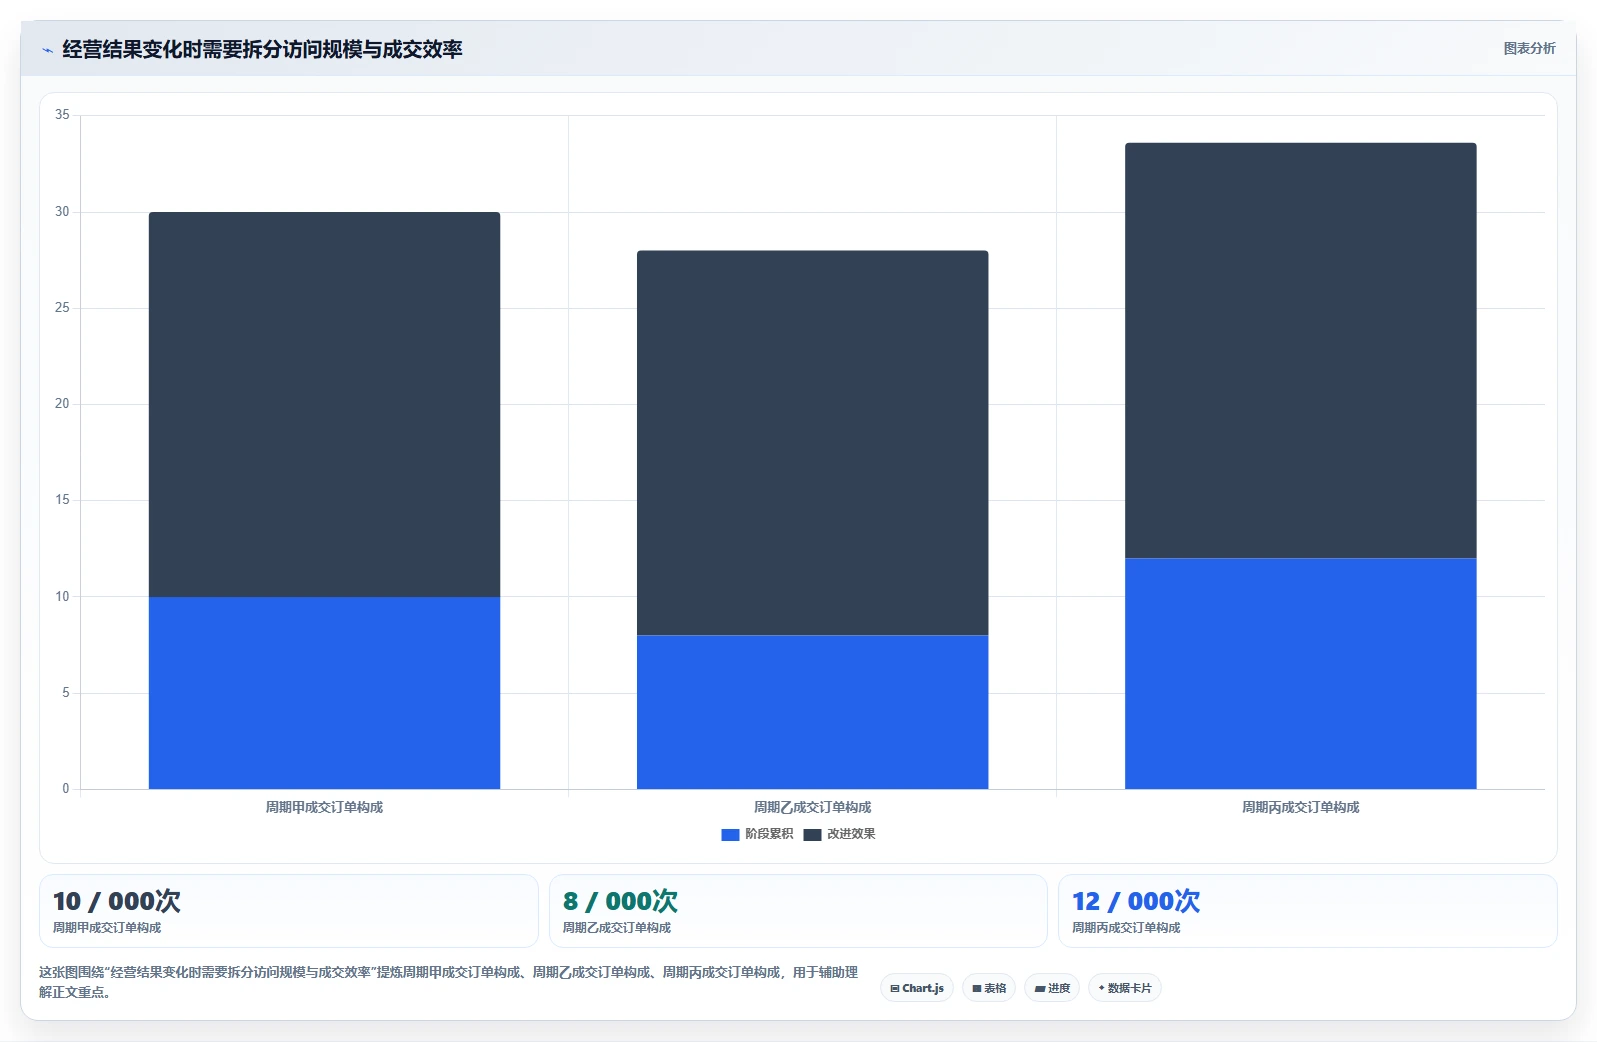Click the Chart.js tag chip
This screenshot has width=1597, height=1042.
(917, 988)
